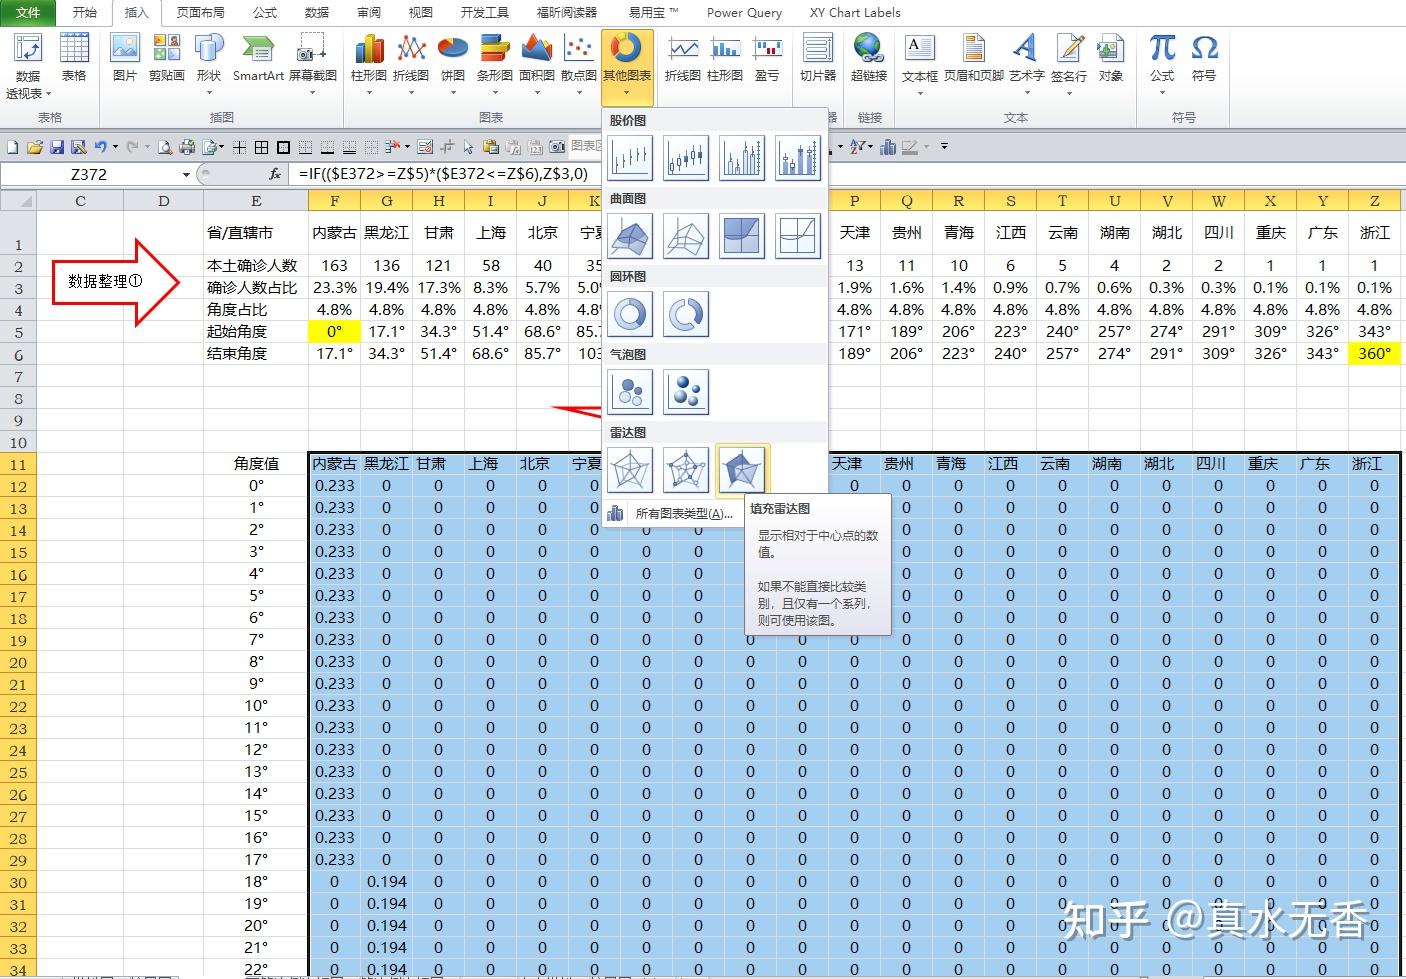Select column Z header

pos(1374,200)
